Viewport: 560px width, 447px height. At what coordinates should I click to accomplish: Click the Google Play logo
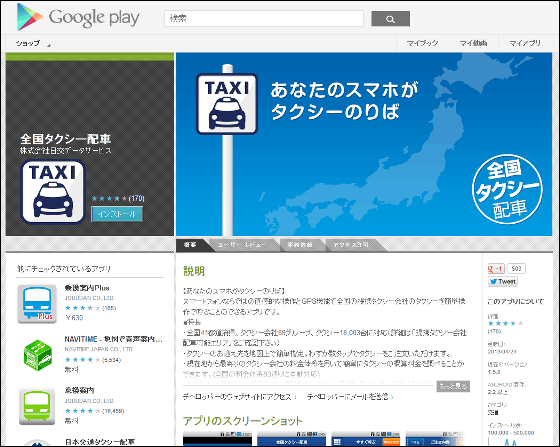coord(78,17)
